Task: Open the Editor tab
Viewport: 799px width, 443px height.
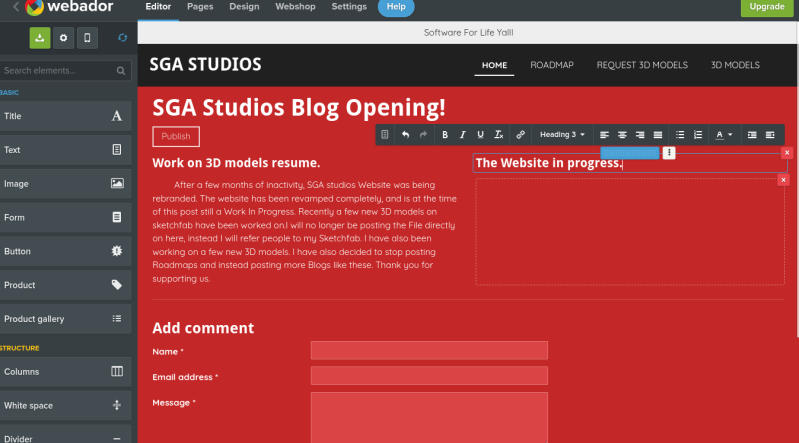Action: (x=158, y=7)
